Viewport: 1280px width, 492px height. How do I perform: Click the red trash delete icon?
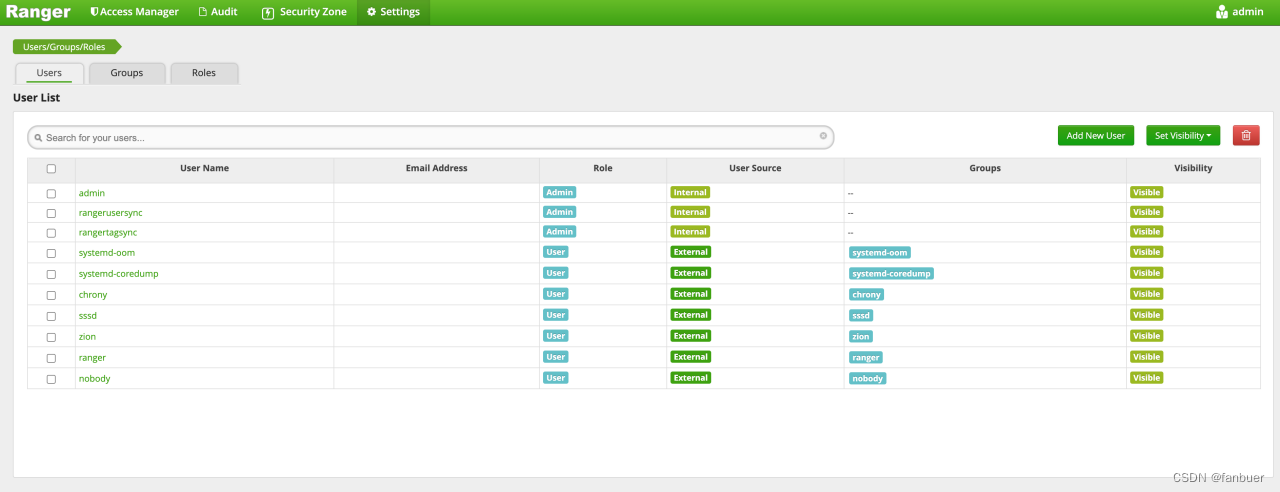1246,136
